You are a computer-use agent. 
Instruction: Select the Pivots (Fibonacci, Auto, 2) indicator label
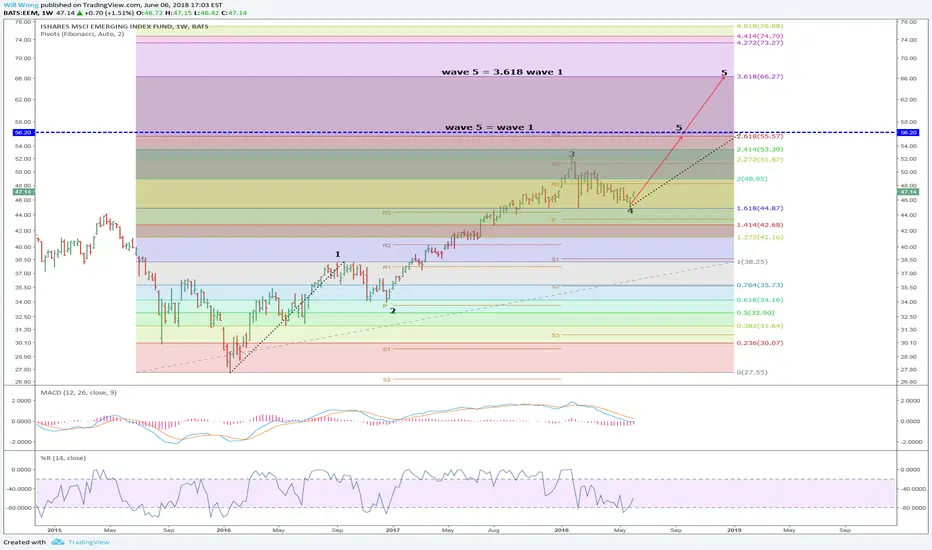click(x=82, y=34)
